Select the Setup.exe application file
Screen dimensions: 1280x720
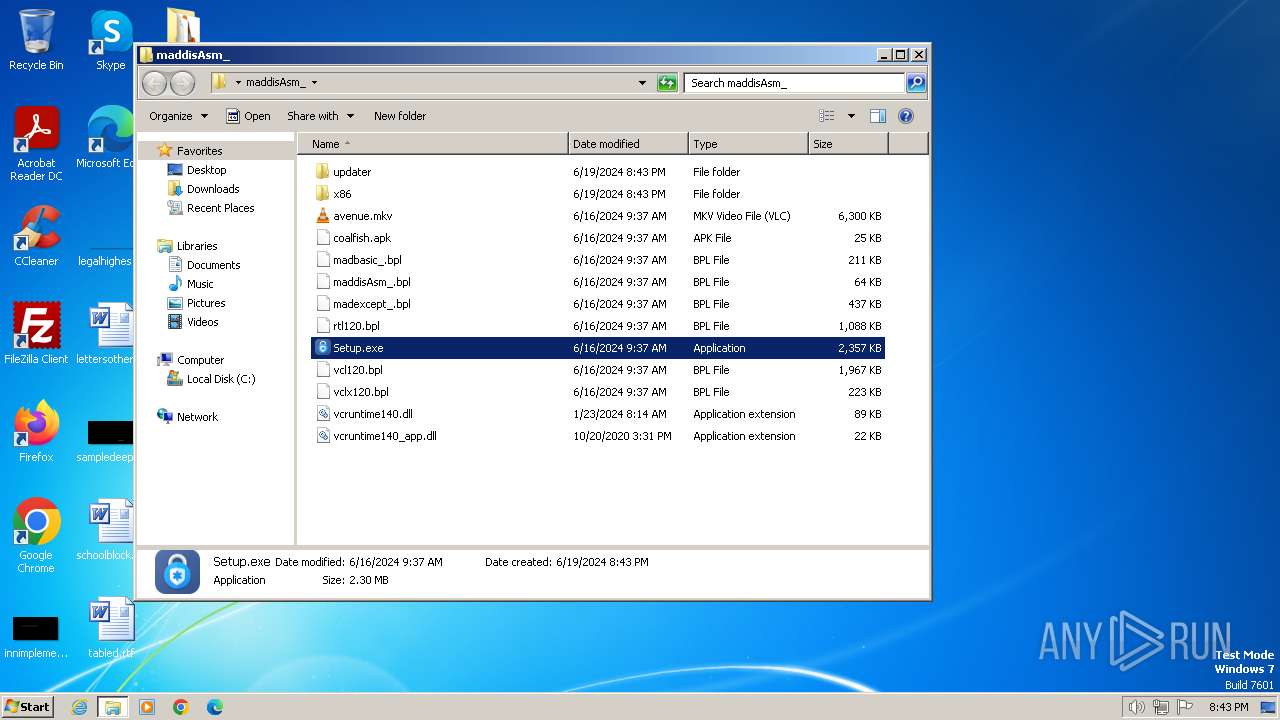(x=598, y=348)
